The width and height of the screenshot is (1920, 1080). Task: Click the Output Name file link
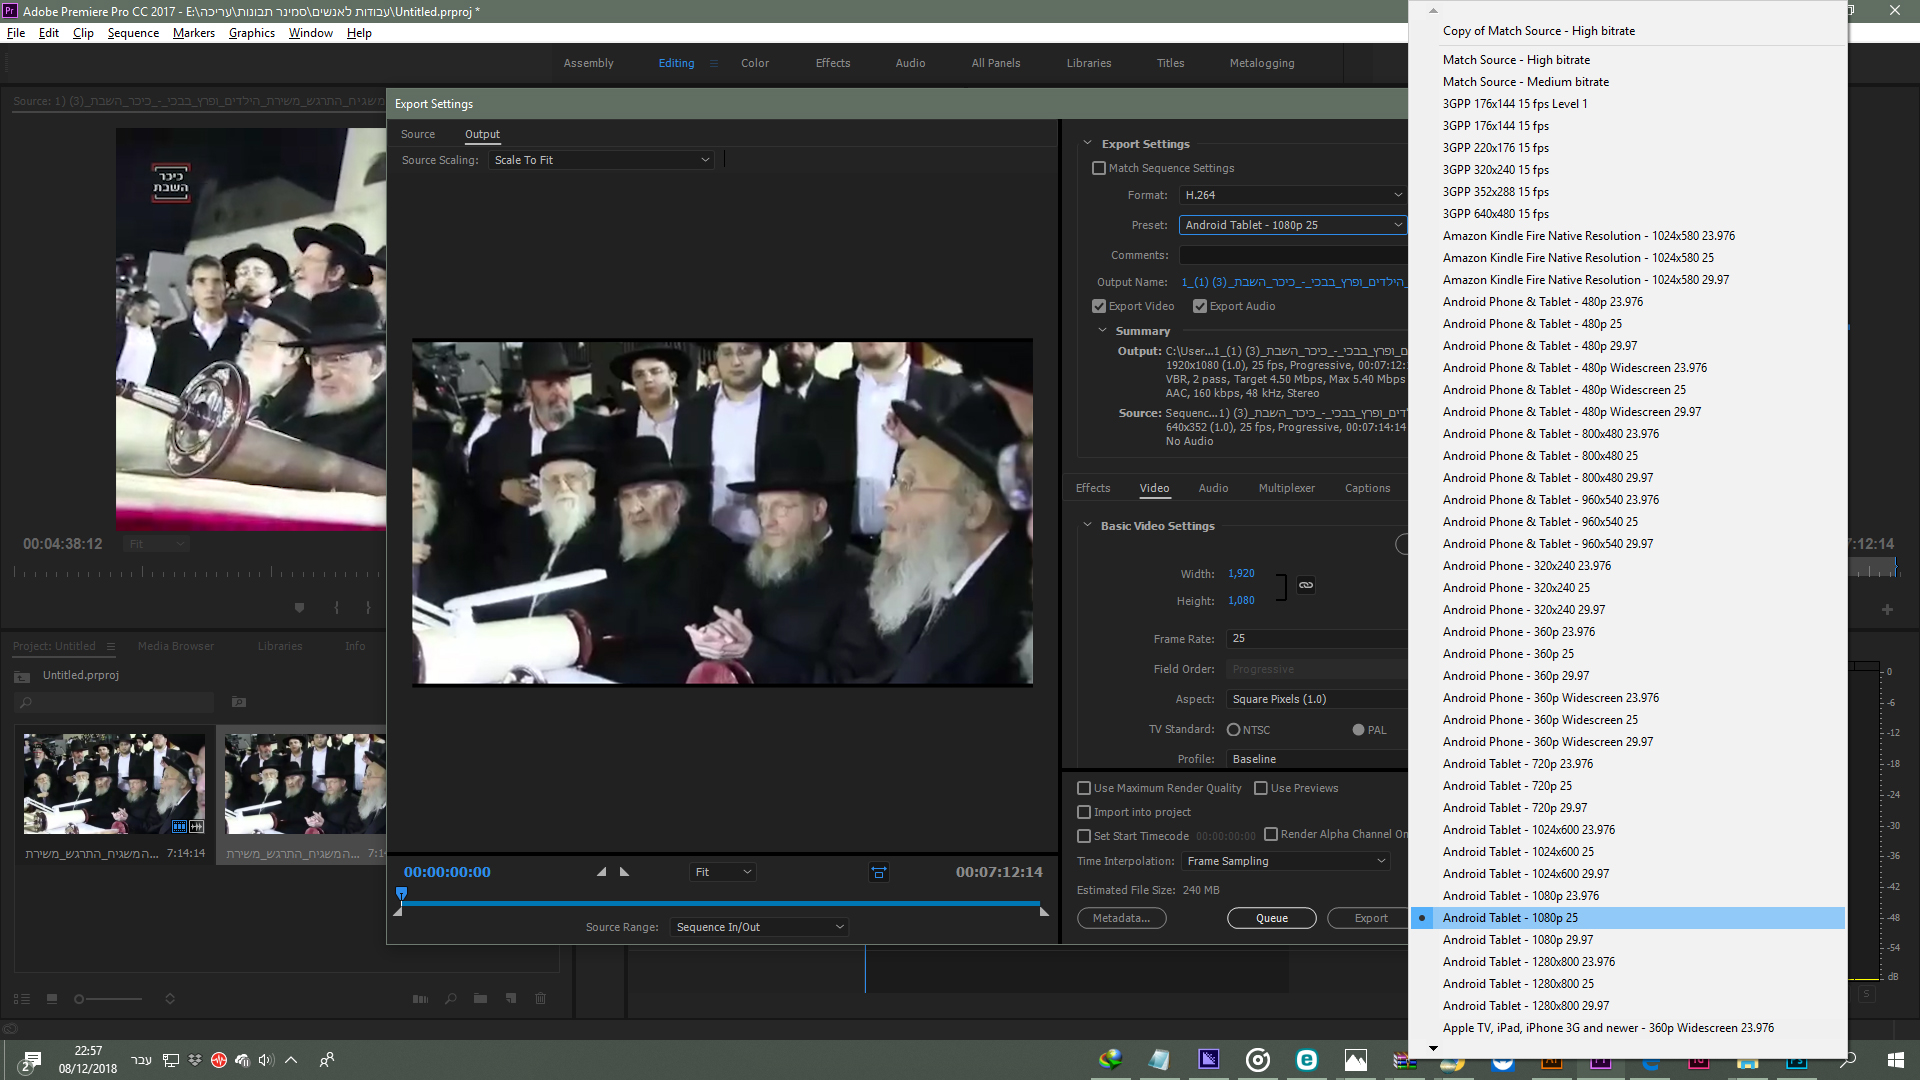pyautogui.click(x=1292, y=282)
